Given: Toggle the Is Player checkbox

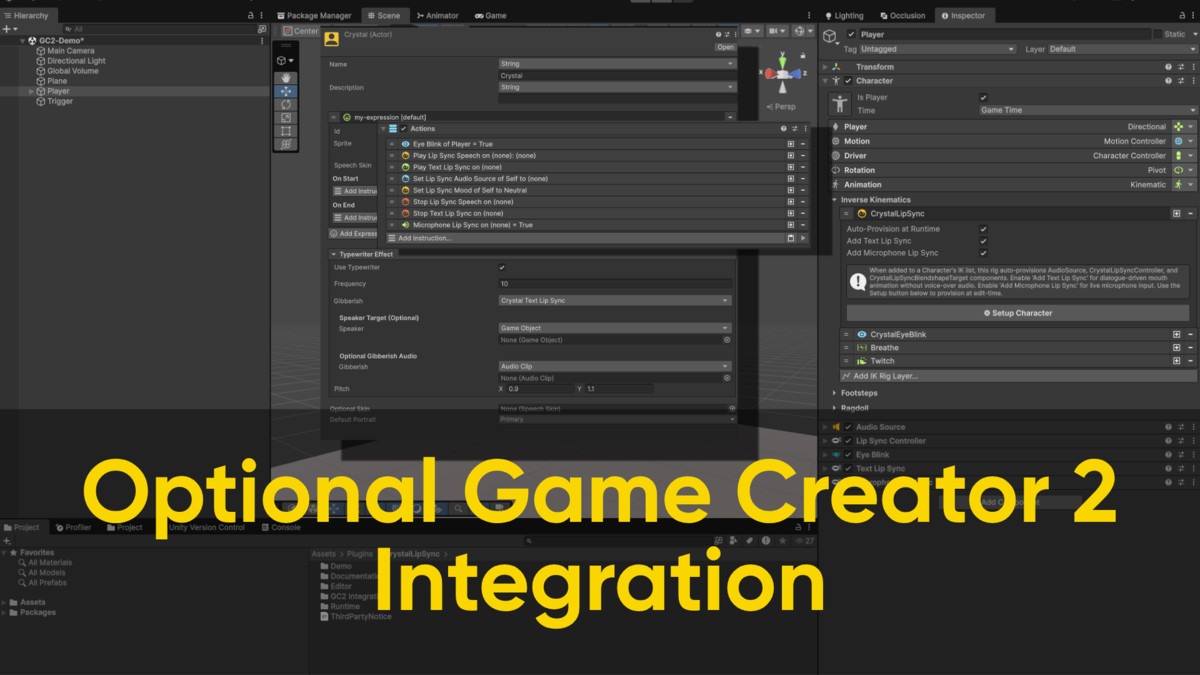Looking at the screenshot, I should (x=983, y=97).
